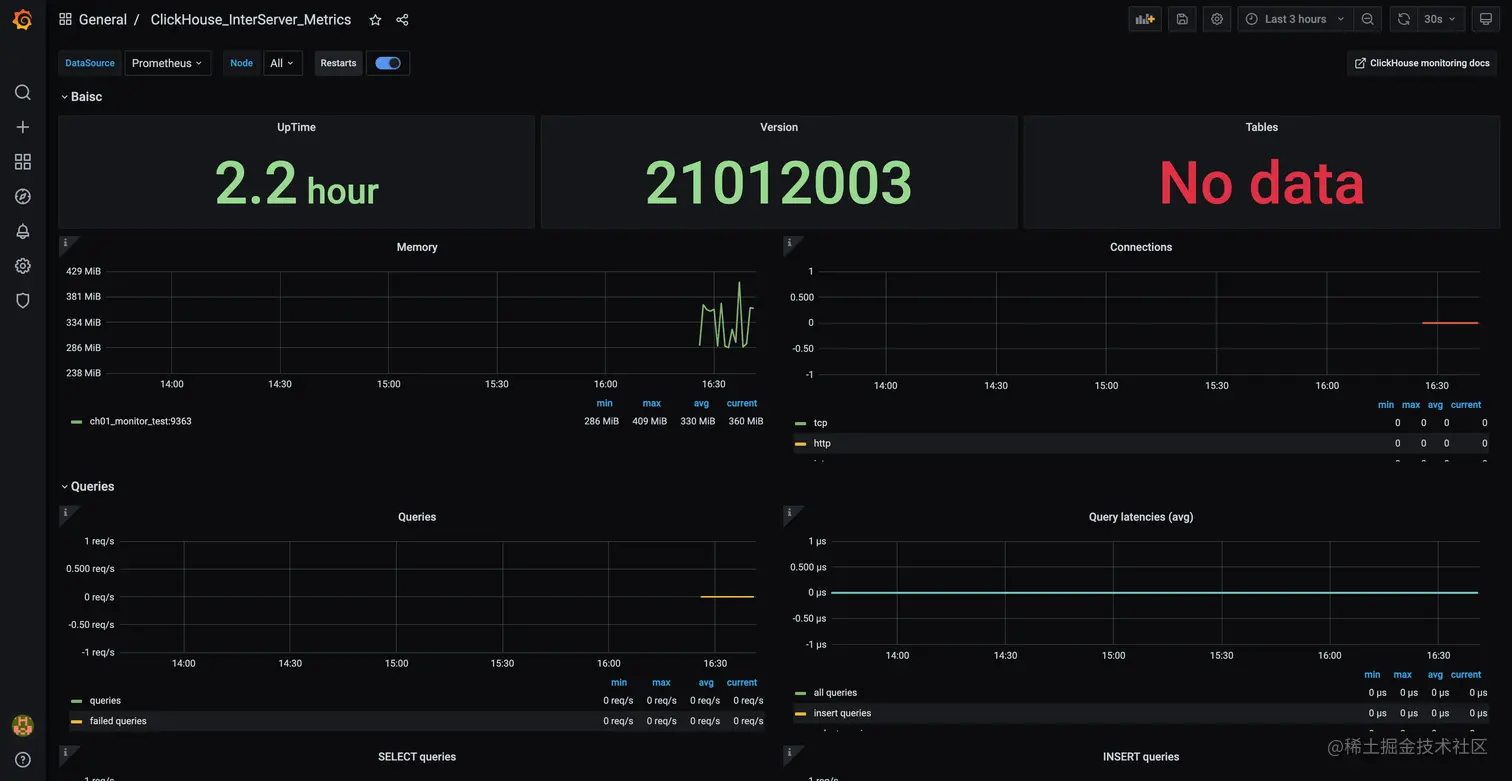Open the Configuration gear in sidebar

click(x=22, y=266)
